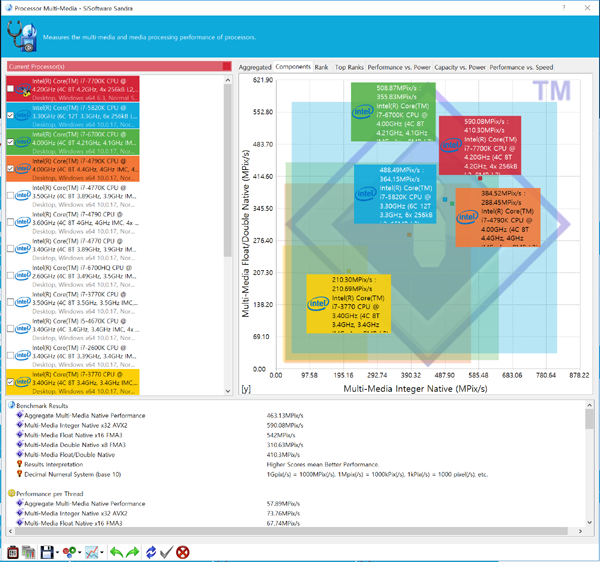This screenshot has width=600, height=562.
Task: Click the green back arrow
Action: click(x=116, y=552)
